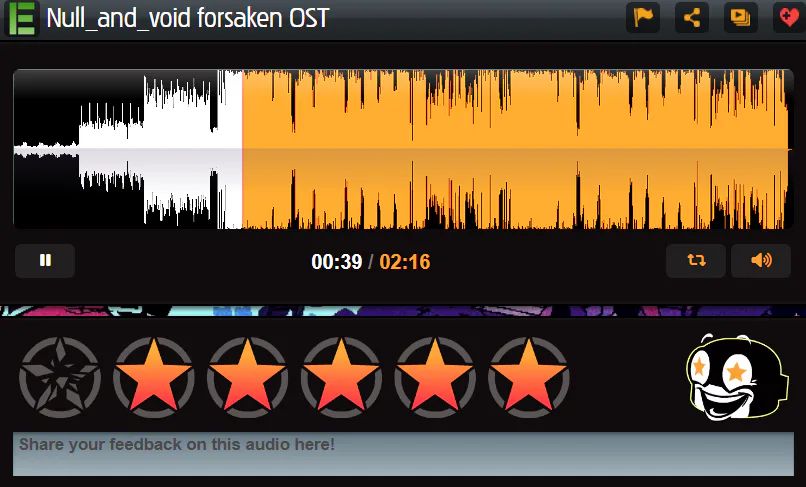Seek back in the white played waveform
Image resolution: width=806 pixels, height=487 pixels.
click(x=127, y=149)
